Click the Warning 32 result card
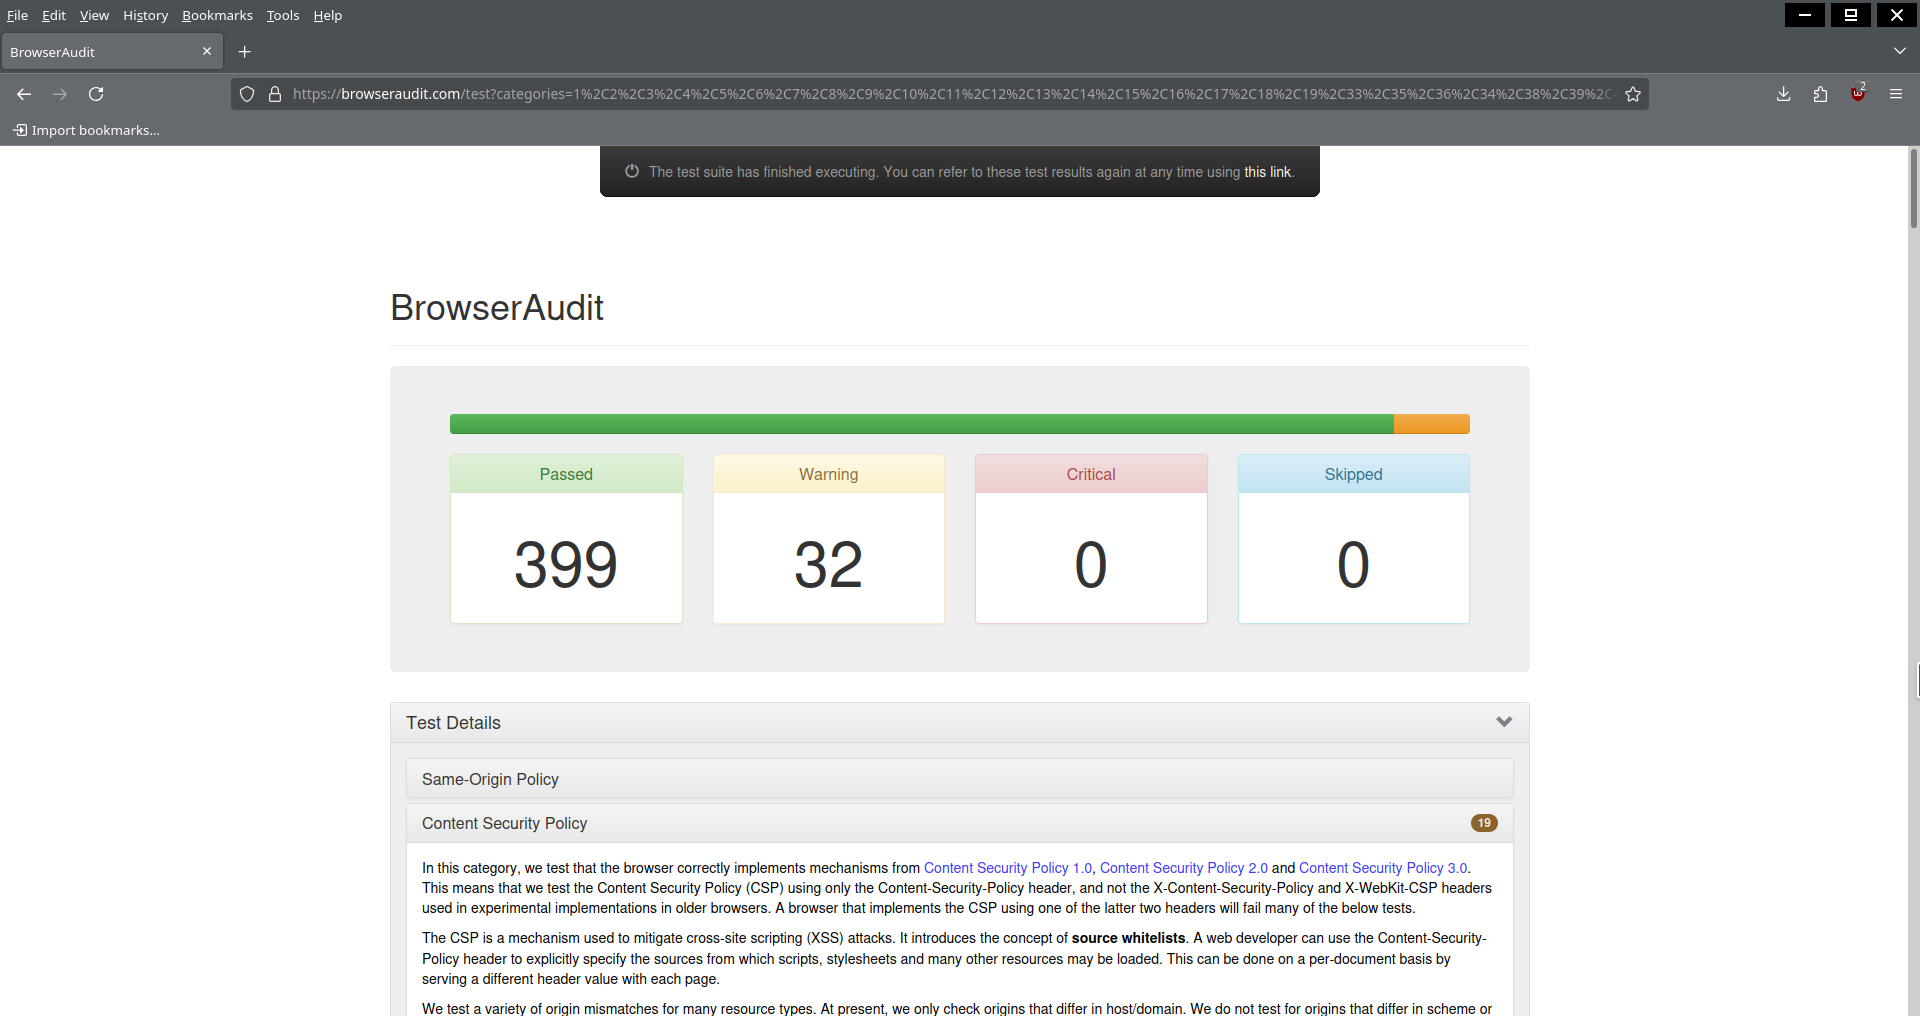1920x1016 pixels. click(x=829, y=539)
